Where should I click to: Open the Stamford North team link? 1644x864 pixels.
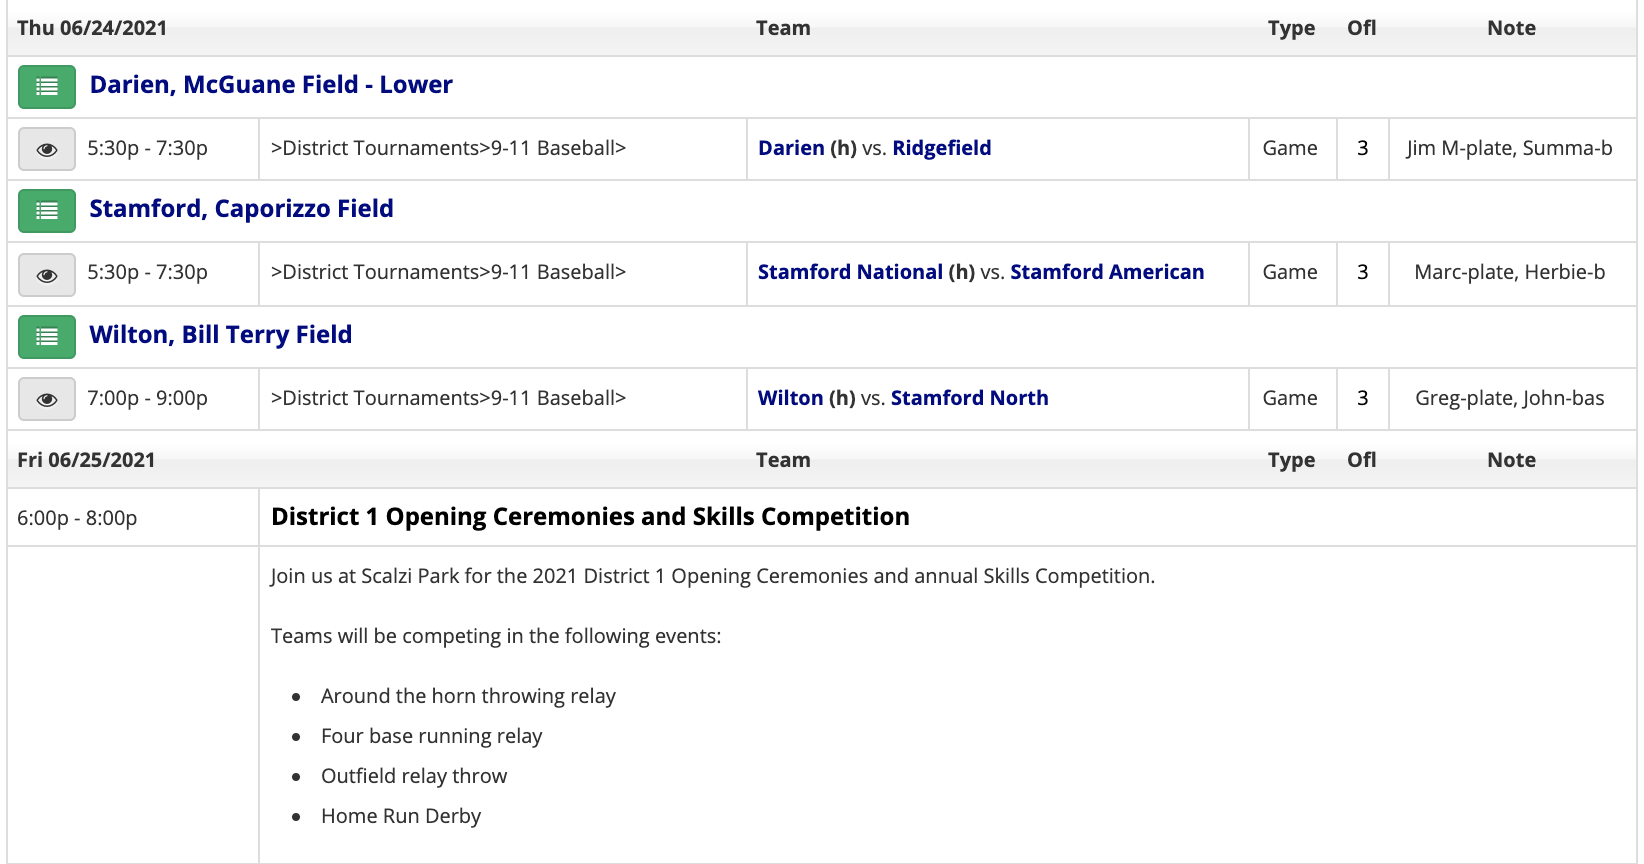coord(969,398)
